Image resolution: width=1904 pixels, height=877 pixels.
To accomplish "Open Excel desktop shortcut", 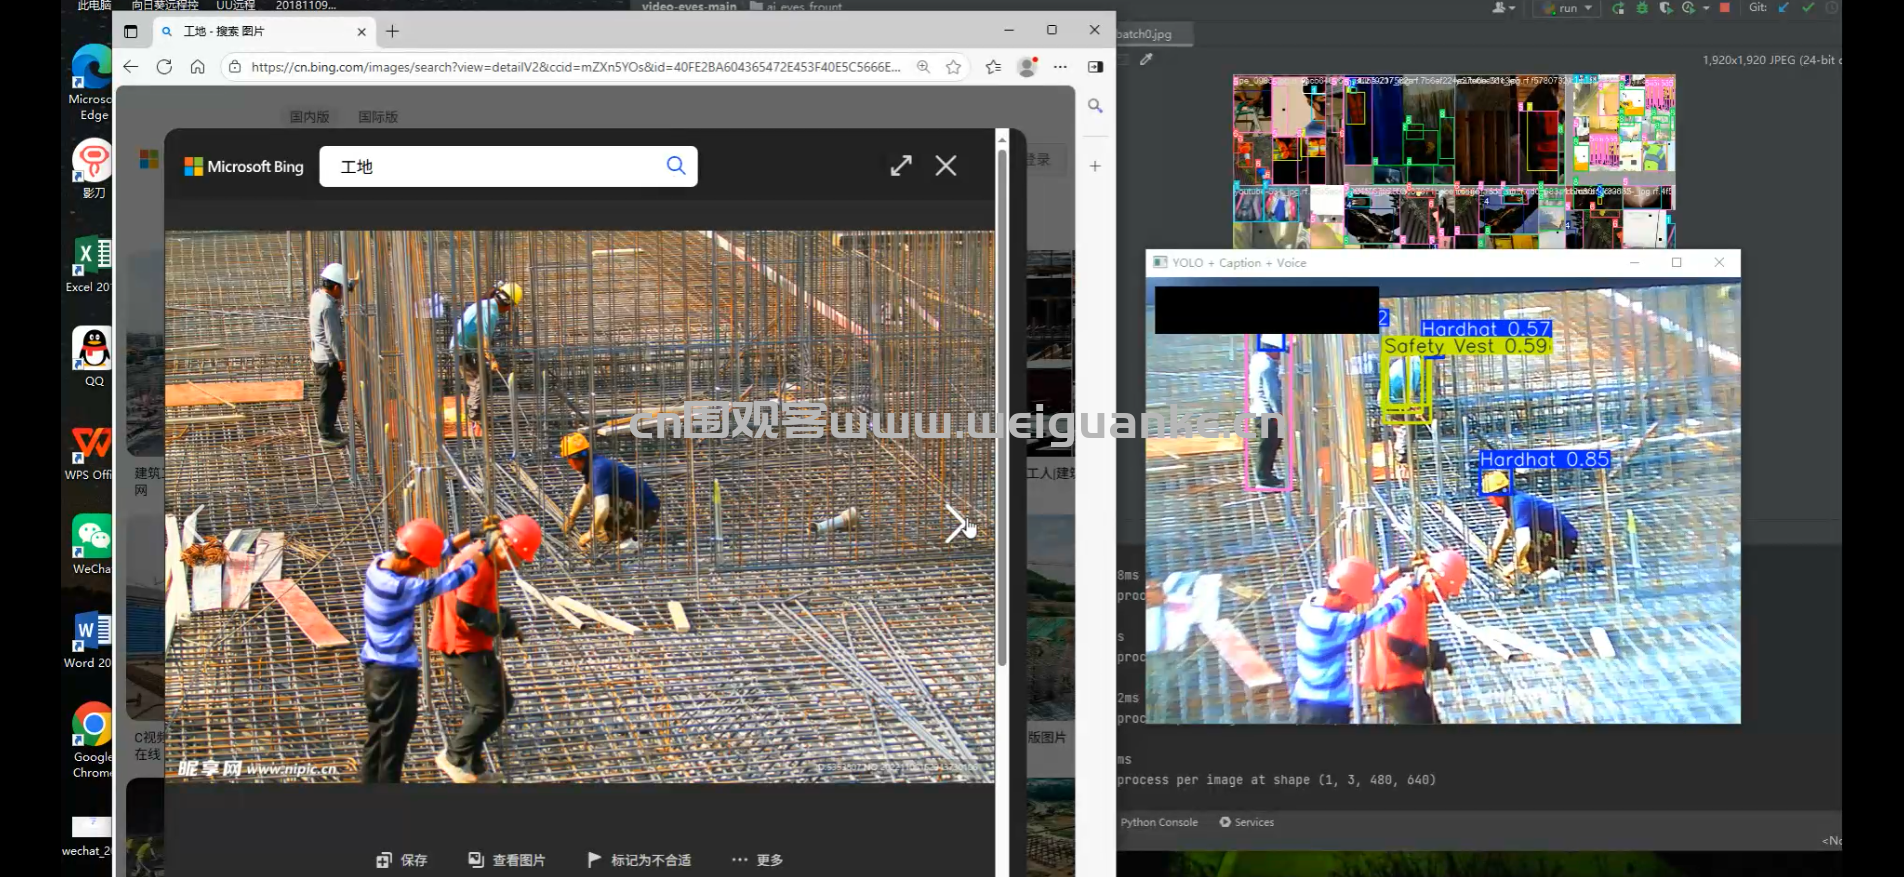I will point(90,263).
